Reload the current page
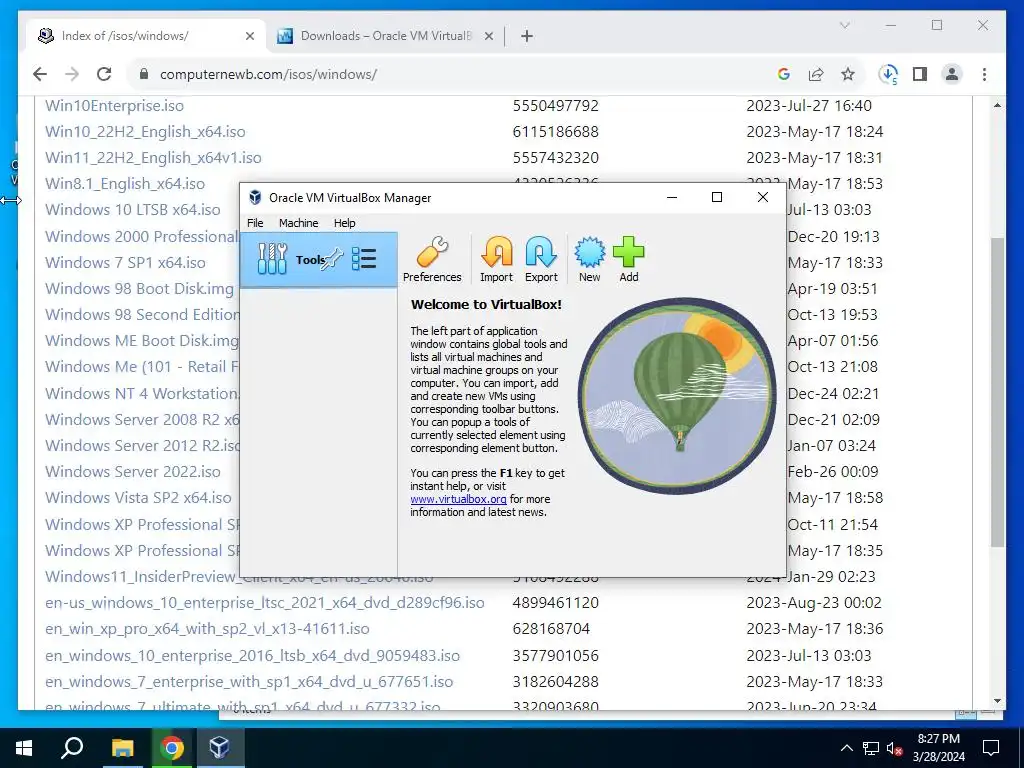The width and height of the screenshot is (1024, 768). [x=104, y=74]
